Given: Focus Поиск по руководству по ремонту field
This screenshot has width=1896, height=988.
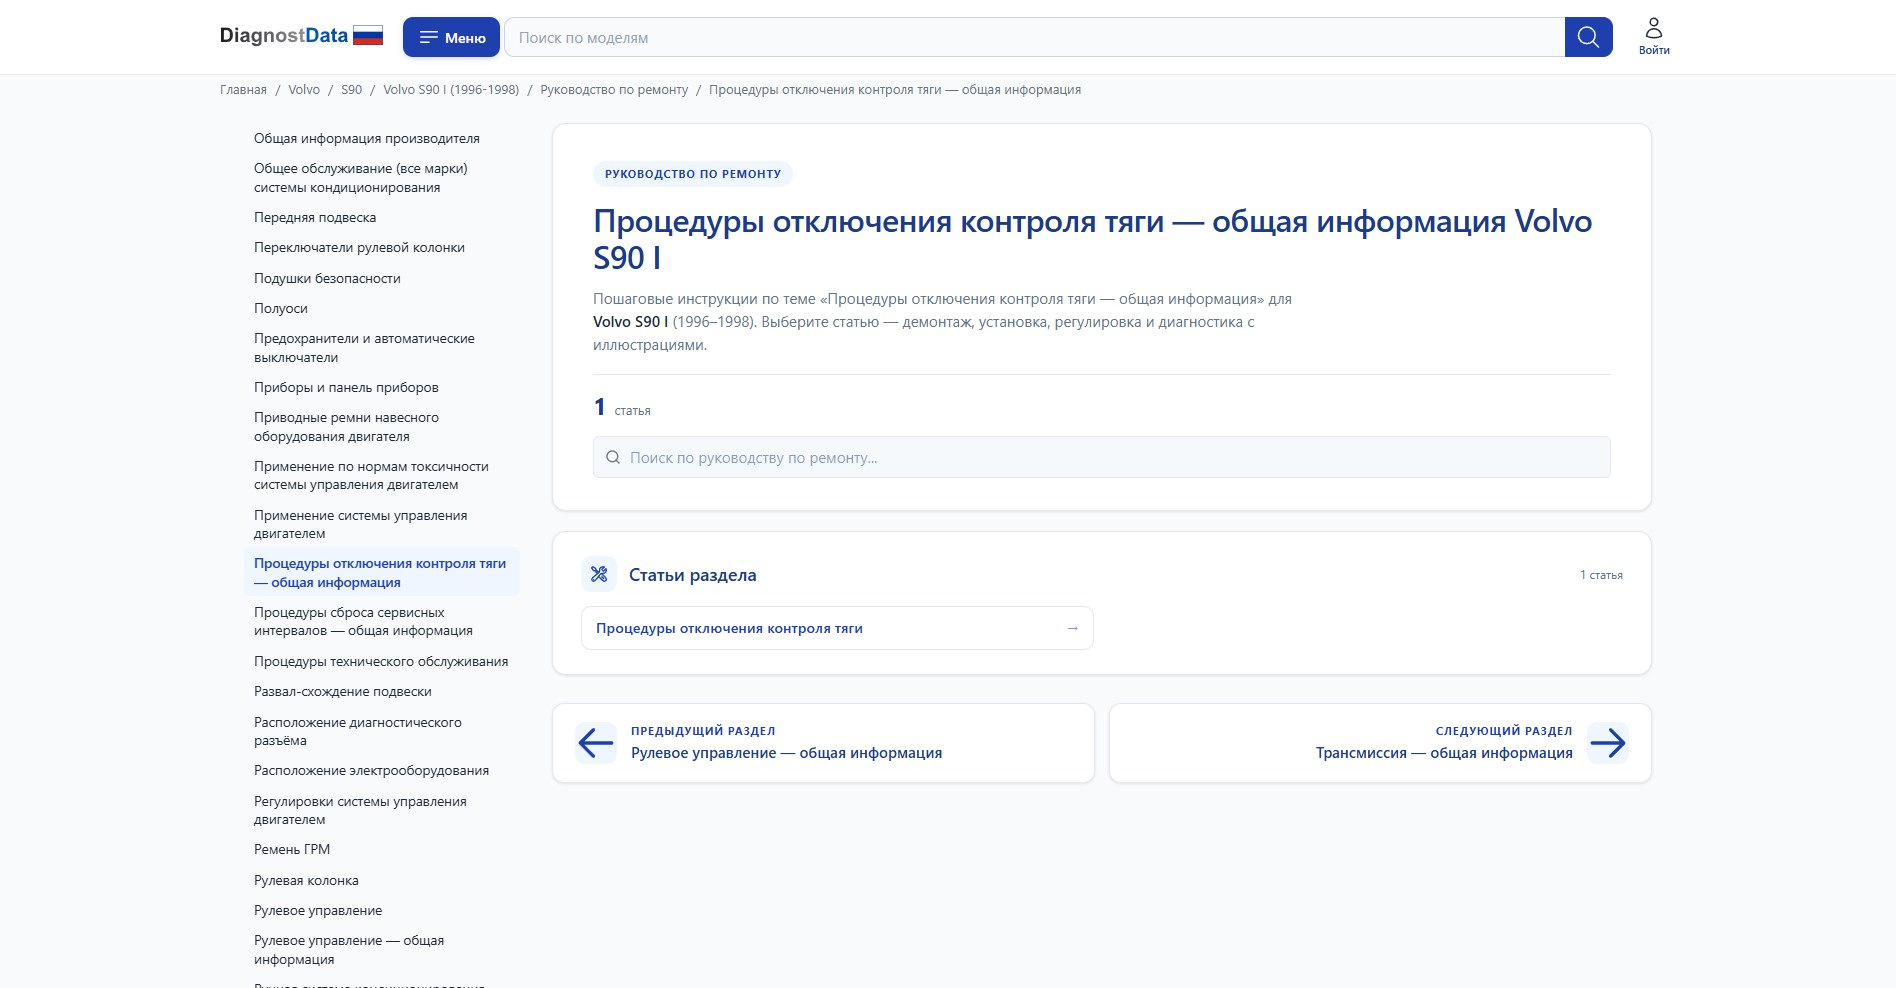Looking at the screenshot, I should 1101,458.
